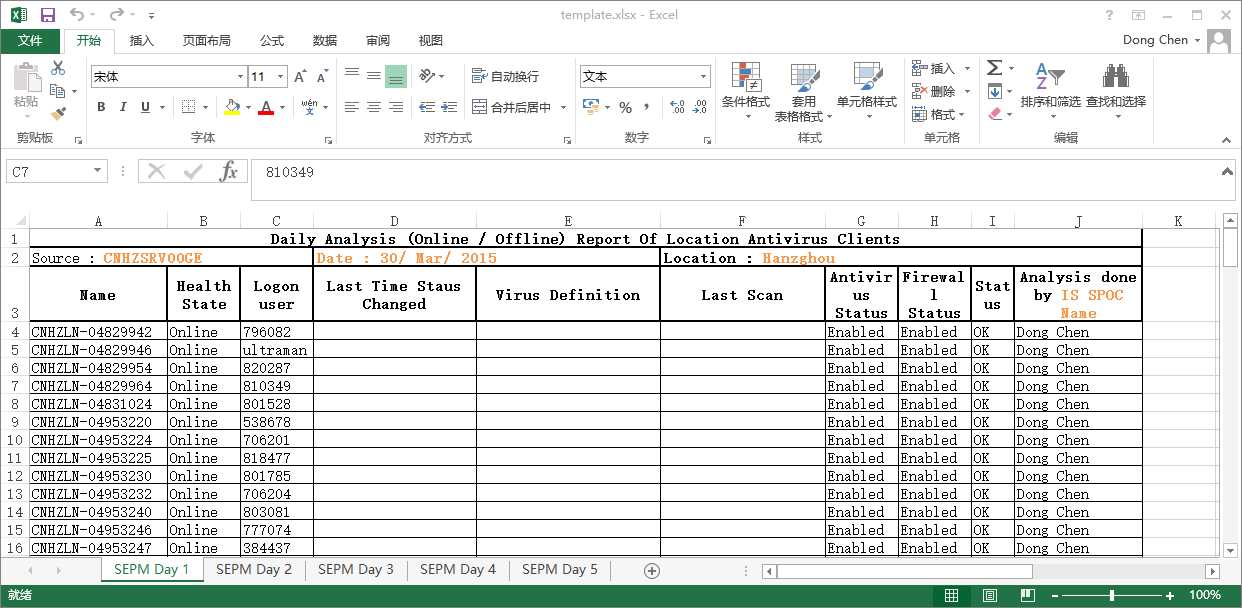
Task: Align text left
Action: (352, 107)
